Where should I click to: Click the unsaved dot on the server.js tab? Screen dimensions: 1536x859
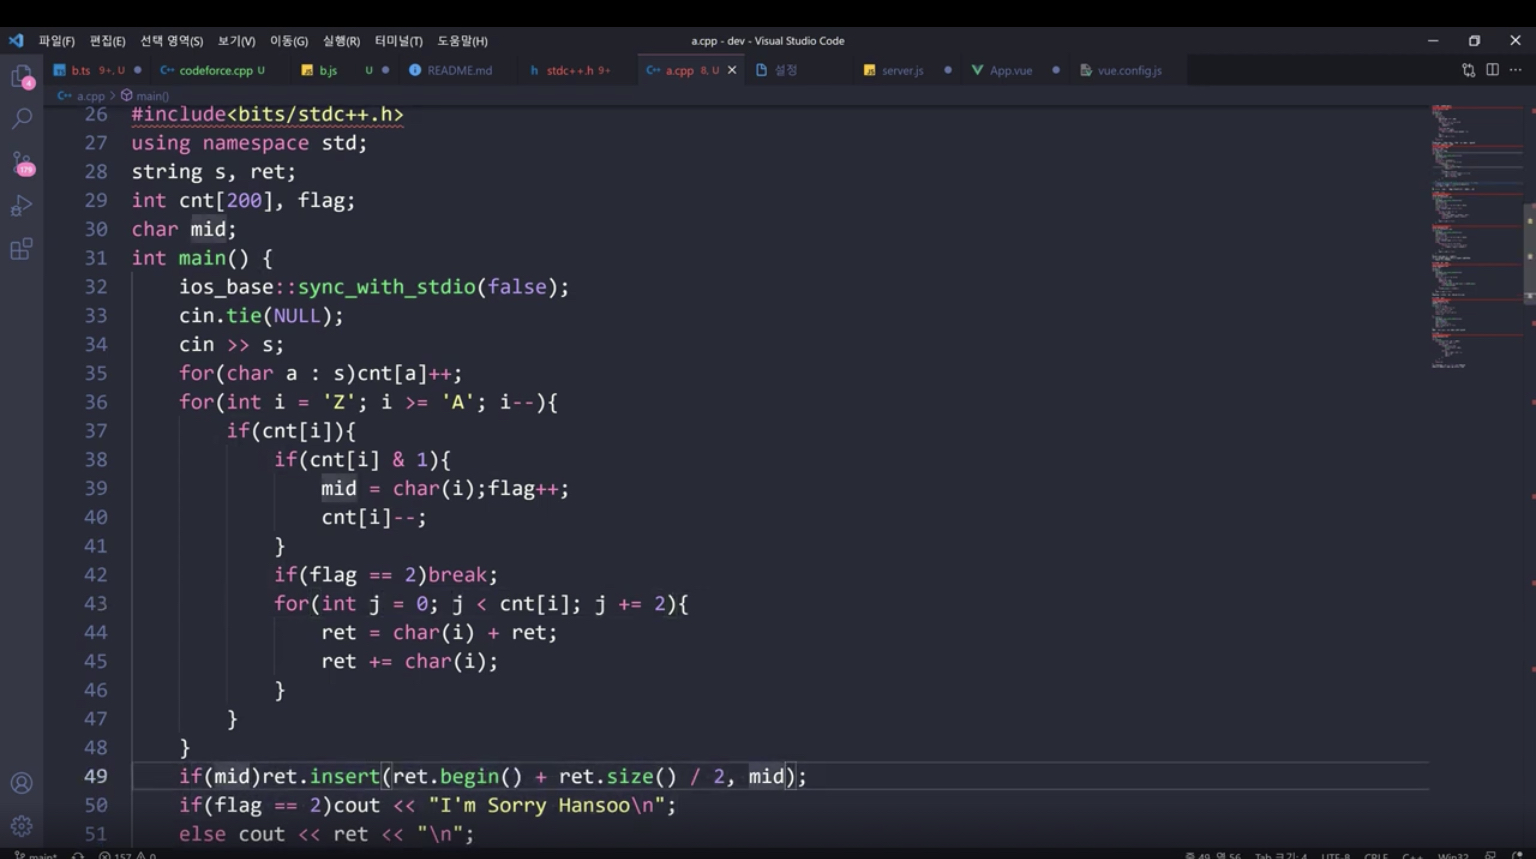pyautogui.click(x=948, y=70)
